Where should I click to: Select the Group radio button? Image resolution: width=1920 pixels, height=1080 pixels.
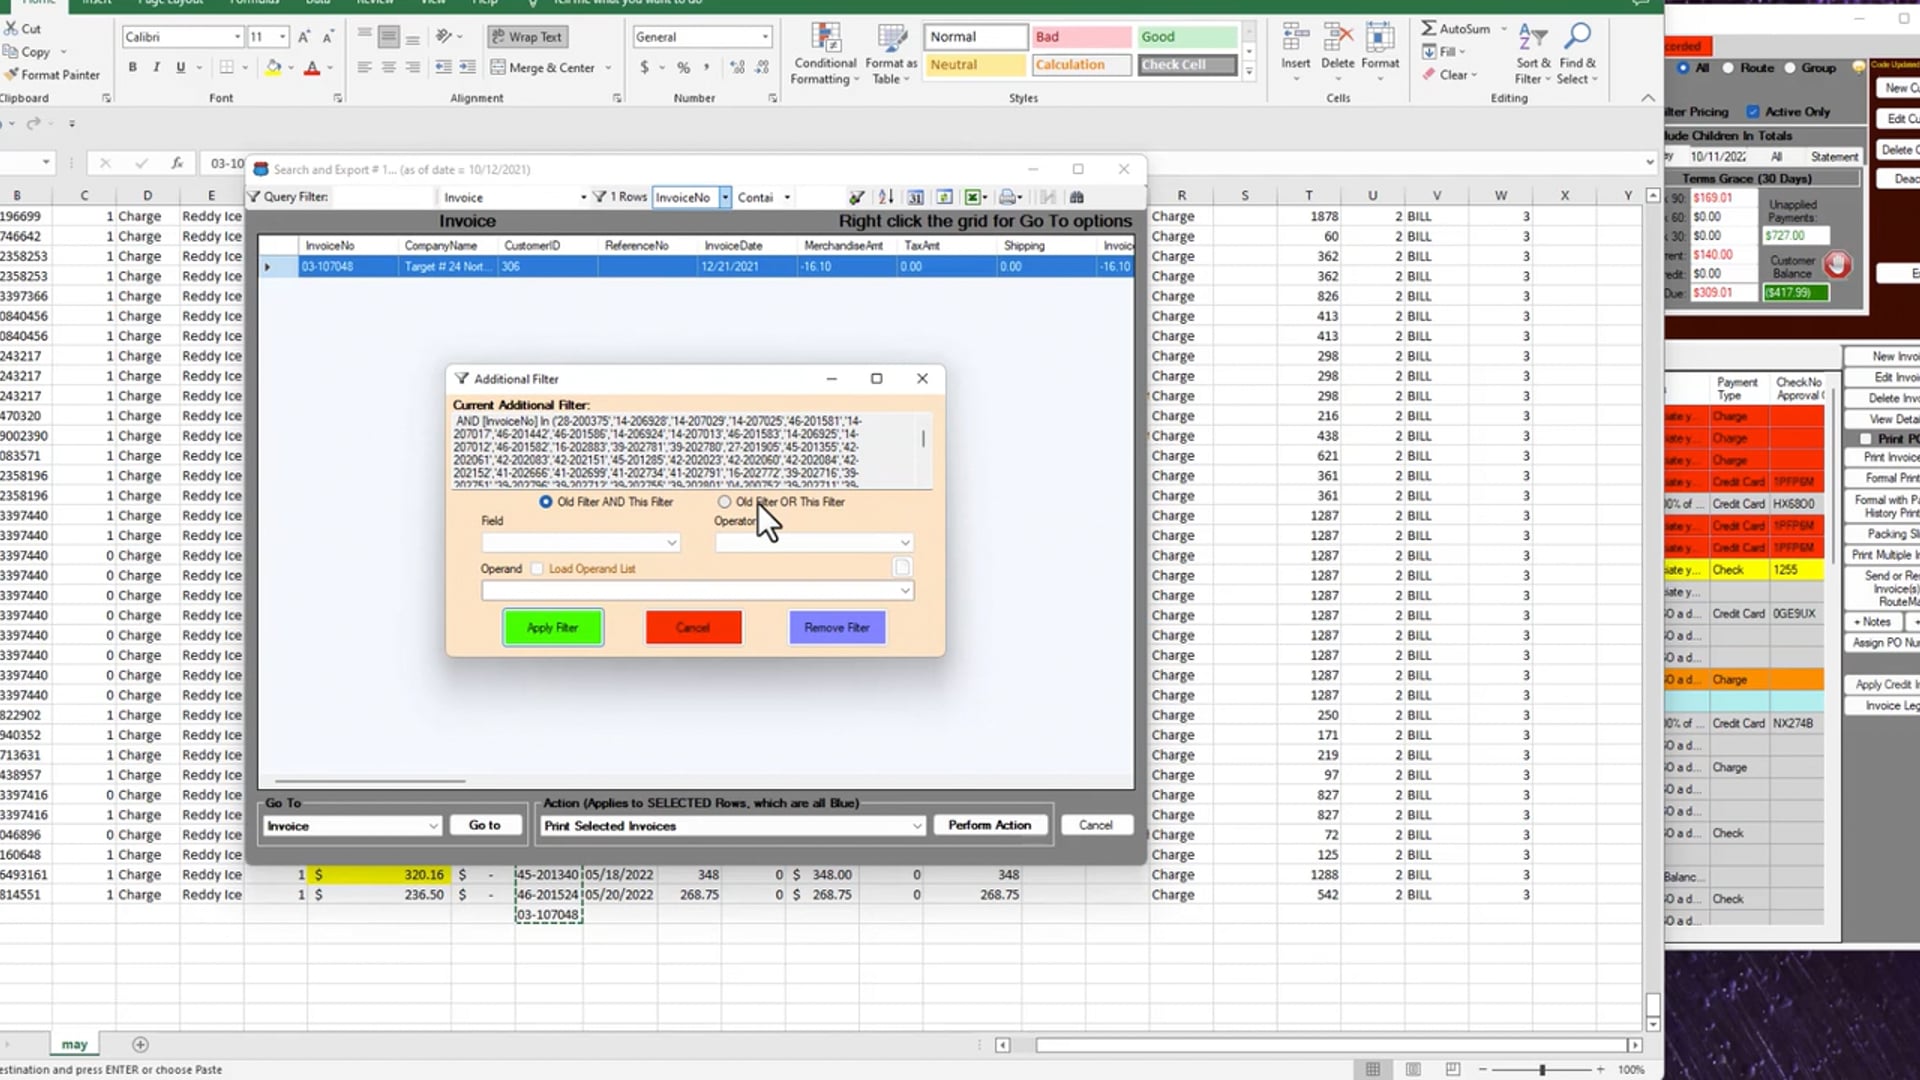[x=1789, y=68]
